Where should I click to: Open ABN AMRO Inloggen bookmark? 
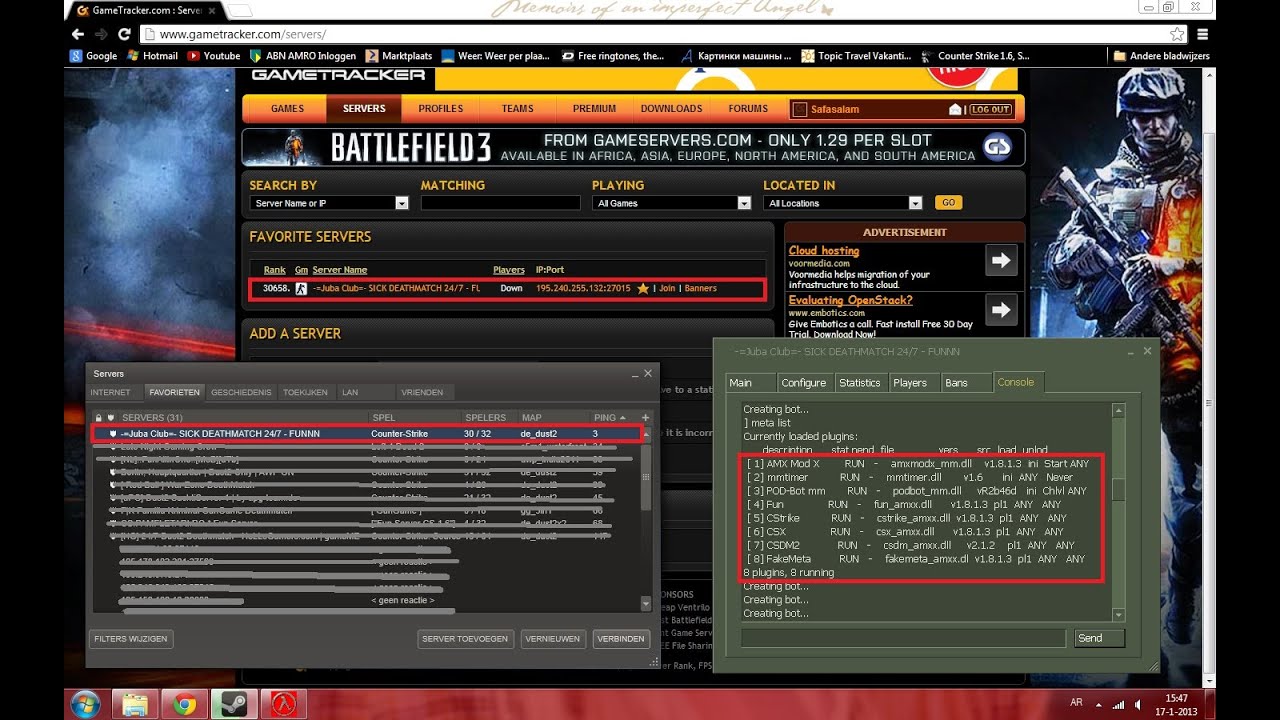click(302, 56)
